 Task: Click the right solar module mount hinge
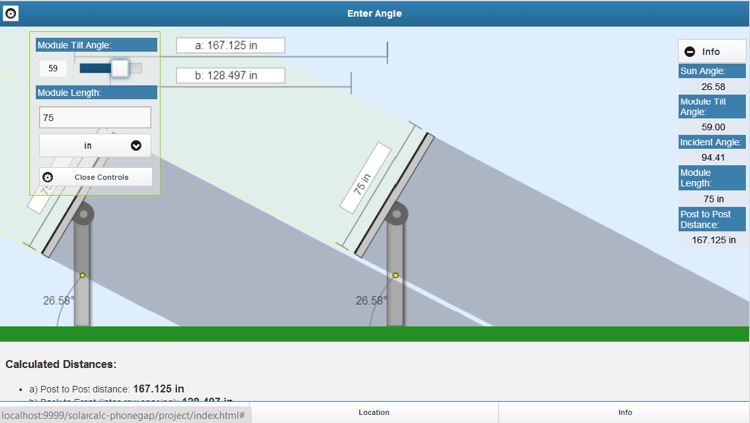click(x=397, y=214)
